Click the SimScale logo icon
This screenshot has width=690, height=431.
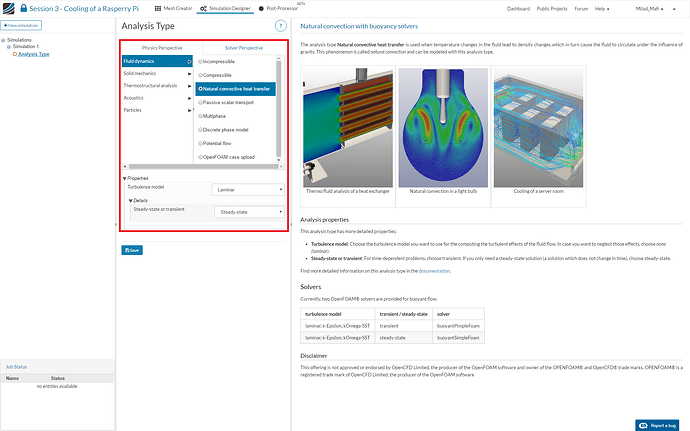(x=8, y=8)
